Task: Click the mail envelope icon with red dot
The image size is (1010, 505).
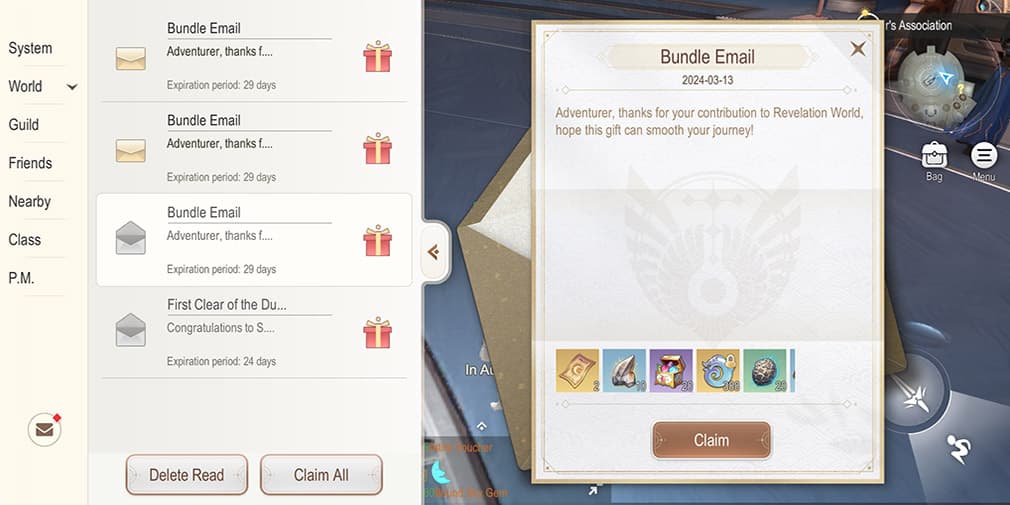Action: pos(44,430)
